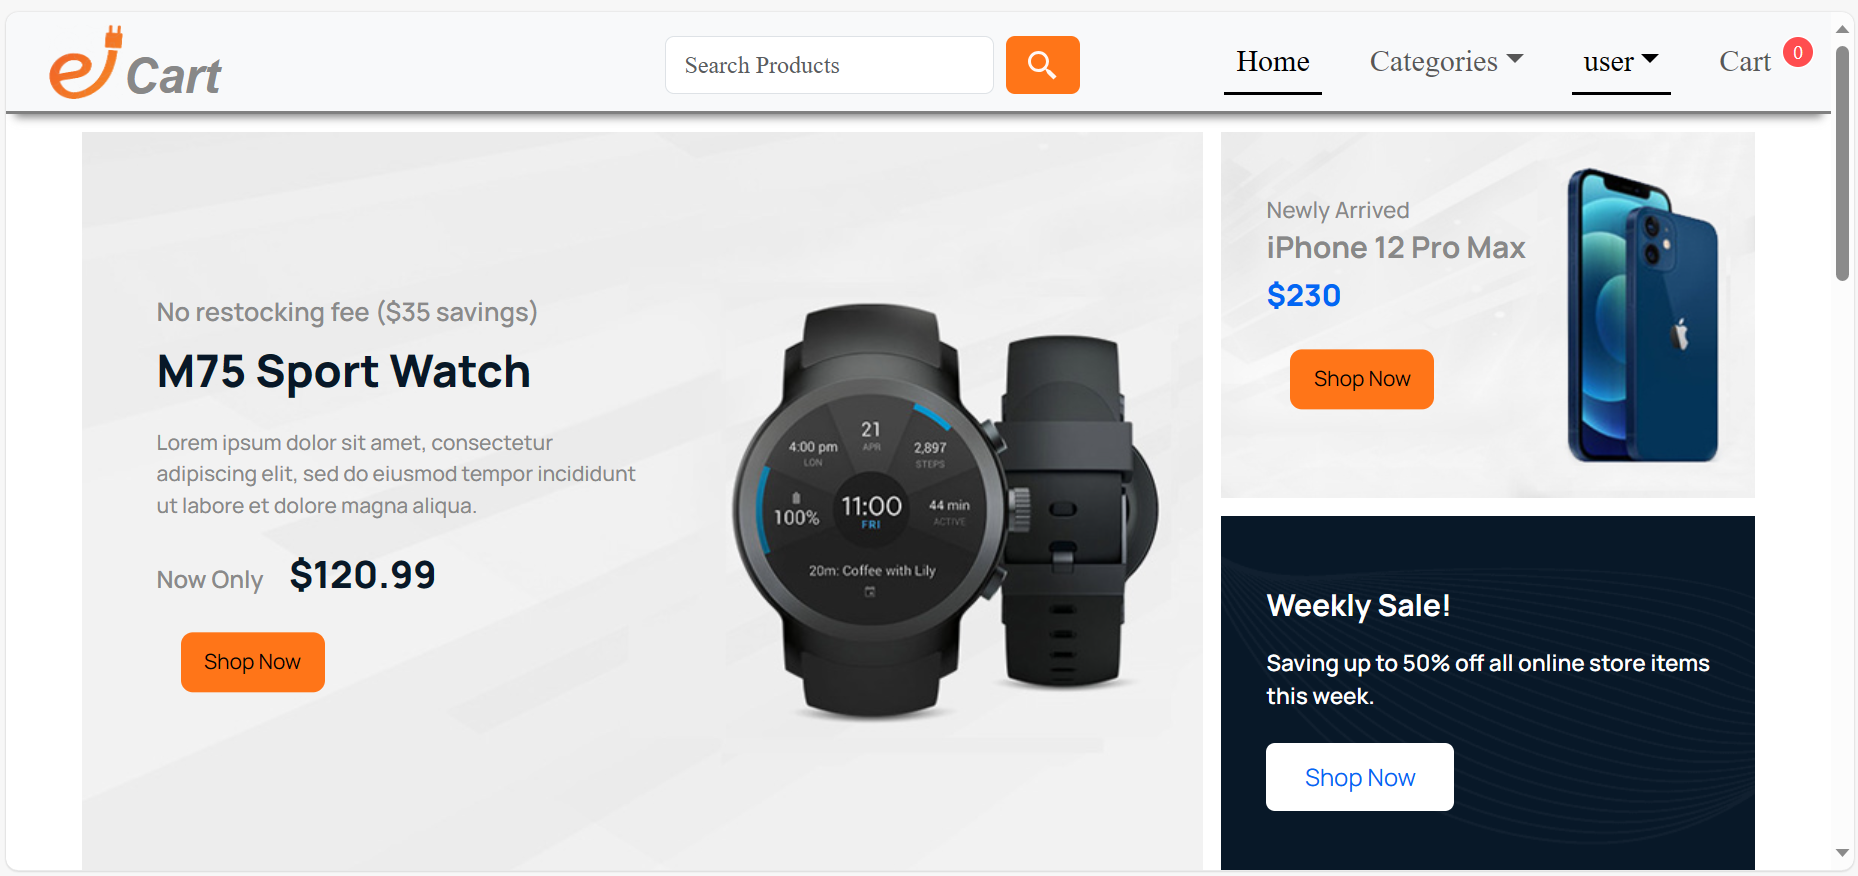Click the red cart count badge

tap(1797, 52)
